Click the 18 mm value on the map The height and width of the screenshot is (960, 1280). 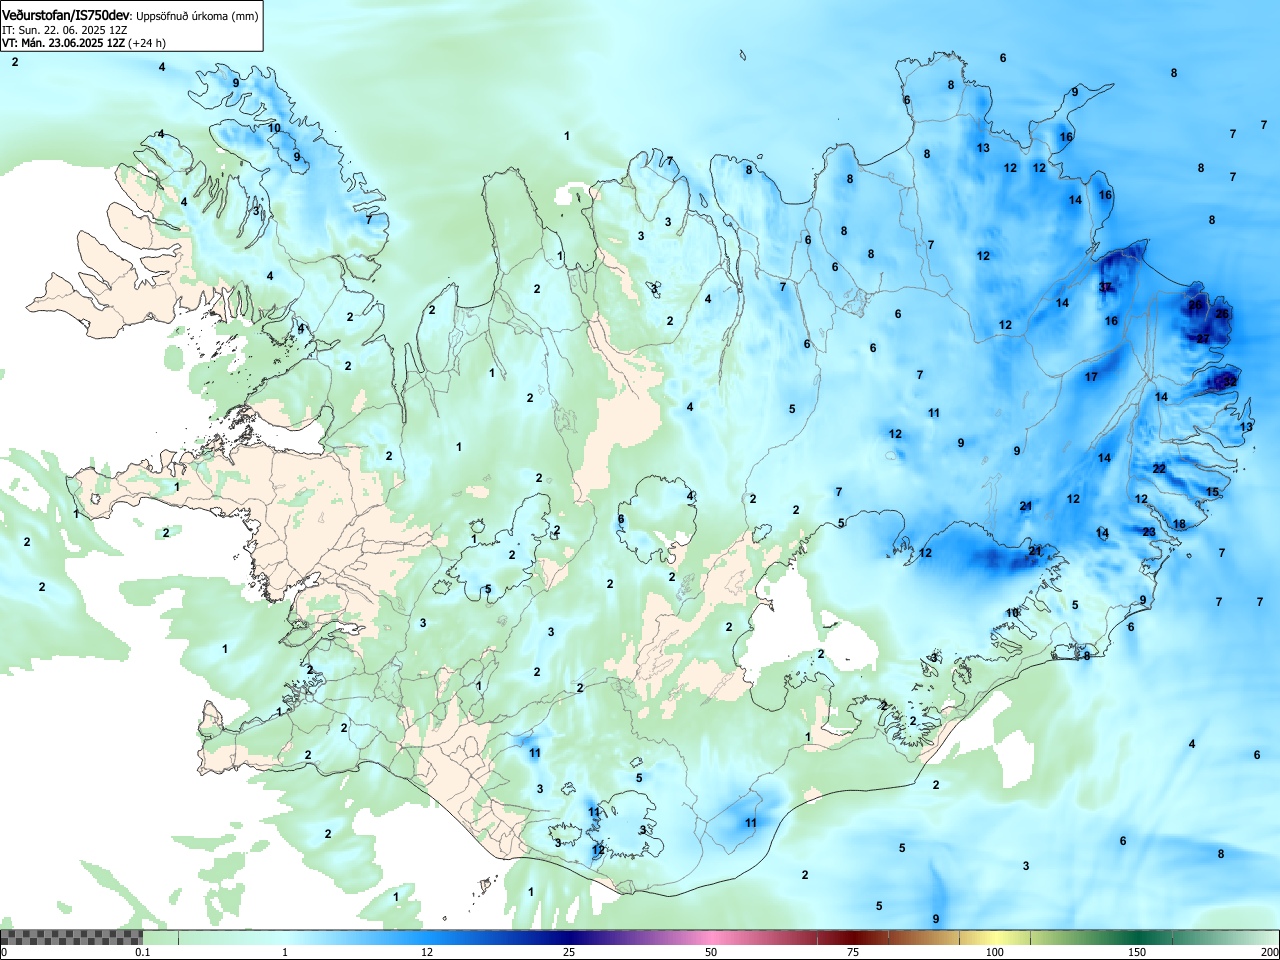coord(1179,524)
